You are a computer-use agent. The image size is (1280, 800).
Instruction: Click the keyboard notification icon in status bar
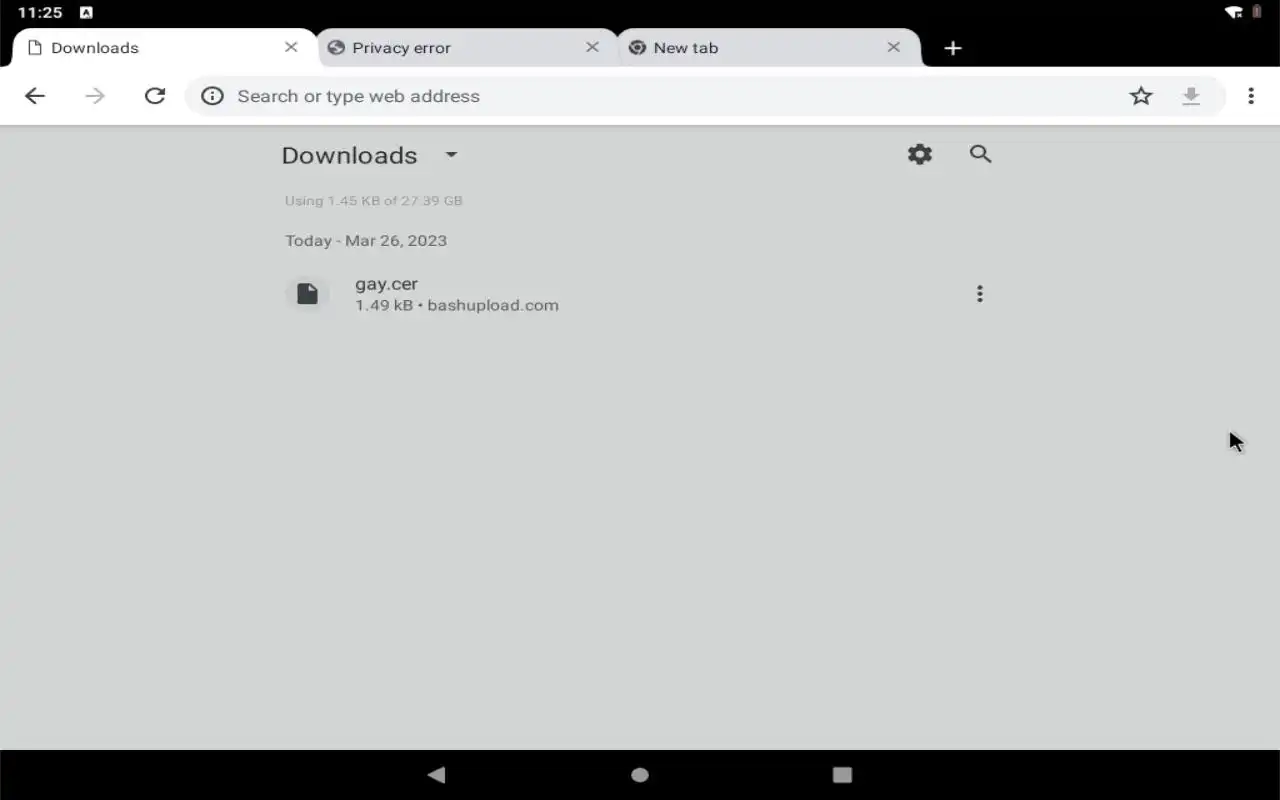[x=86, y=12]
